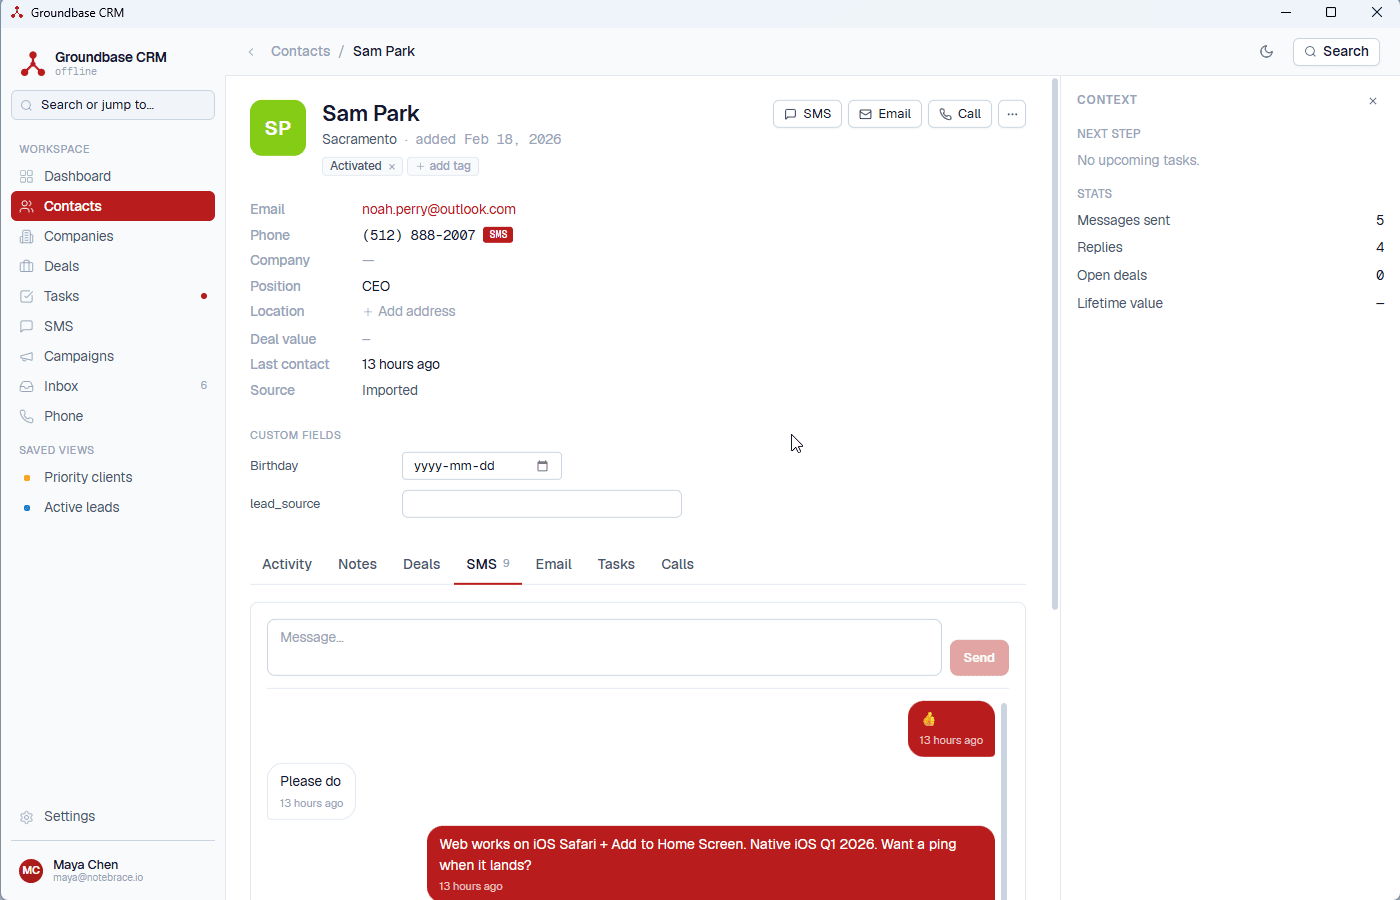Call Sam Park with Call button
The width and height of the screenshot is (1400, 900).
point(960,114)
